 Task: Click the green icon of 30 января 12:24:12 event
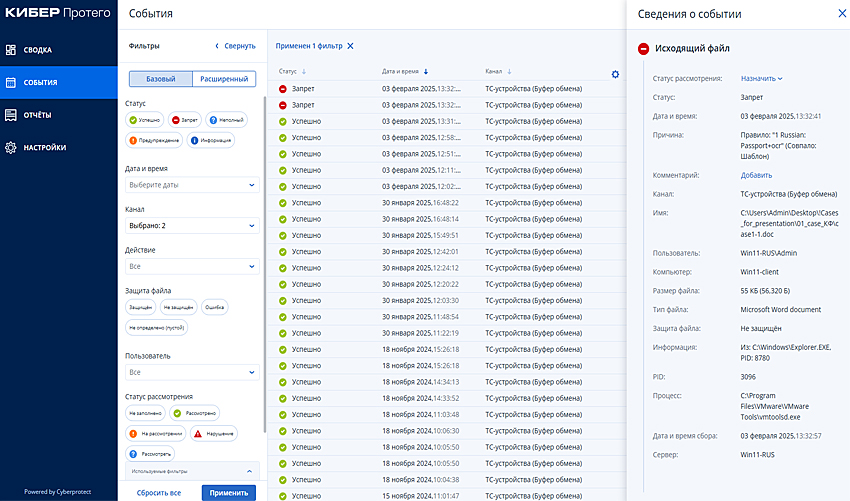click(x=283, y=268)
